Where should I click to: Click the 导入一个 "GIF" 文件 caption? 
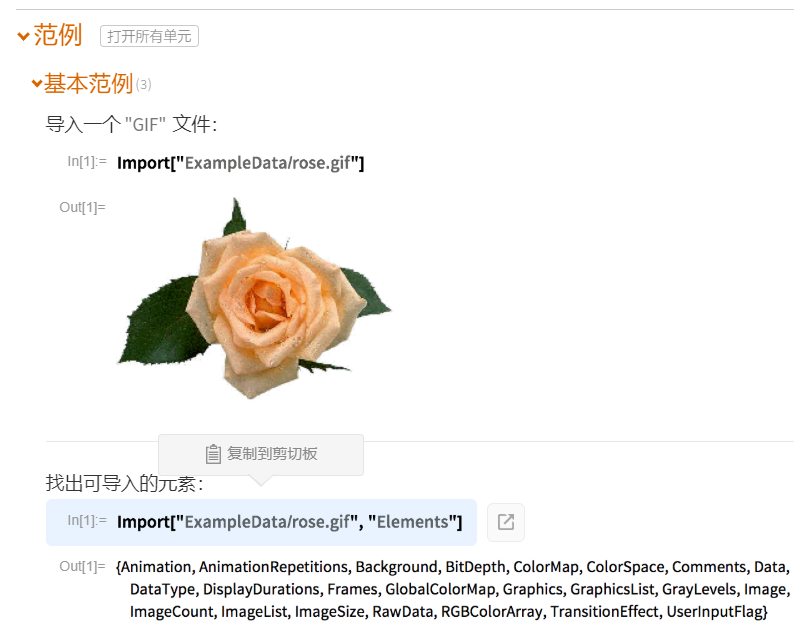coord(131,124)
